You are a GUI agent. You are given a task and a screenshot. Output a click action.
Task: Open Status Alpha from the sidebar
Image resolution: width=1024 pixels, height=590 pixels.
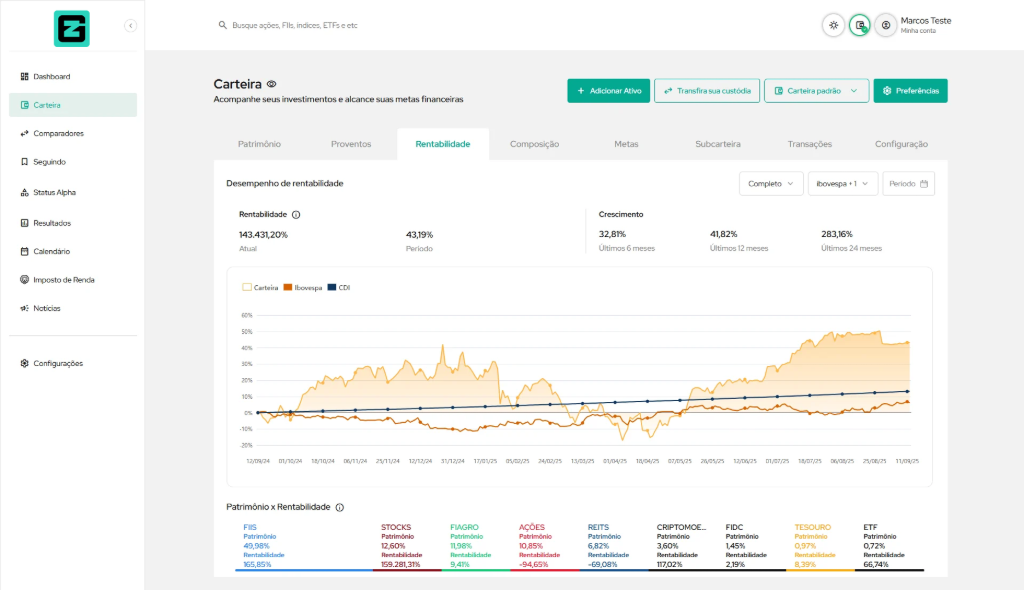(x=54, y=192)
